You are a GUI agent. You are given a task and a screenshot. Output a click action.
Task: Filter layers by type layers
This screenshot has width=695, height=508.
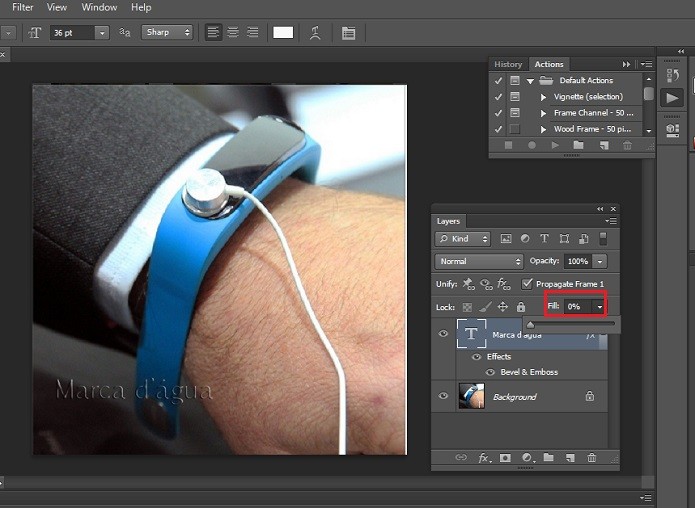coord(544,239)
